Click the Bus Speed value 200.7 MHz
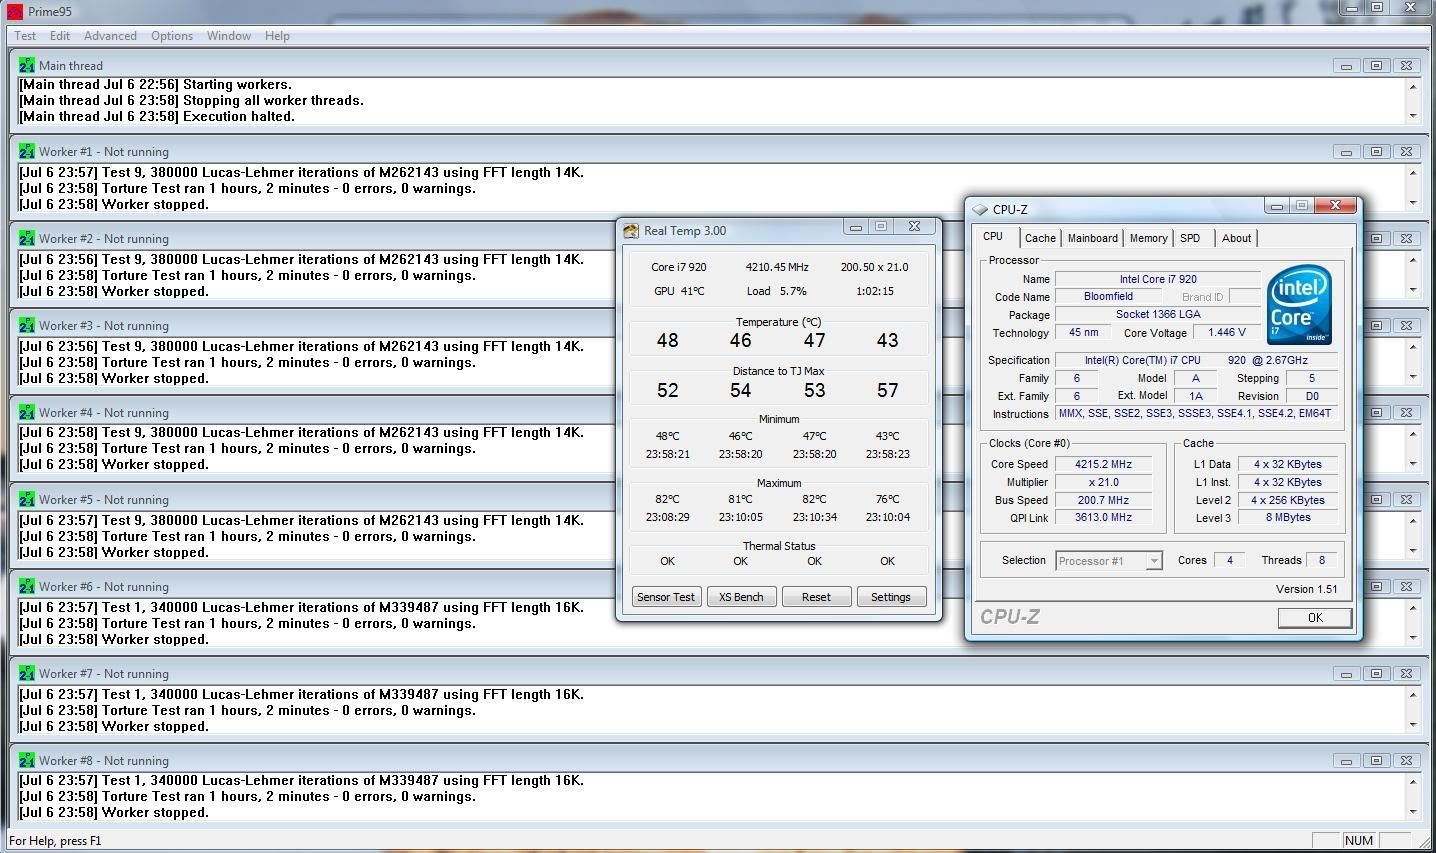The height and width of the screenshot is (853, 1436). [x=1103, y=500]
